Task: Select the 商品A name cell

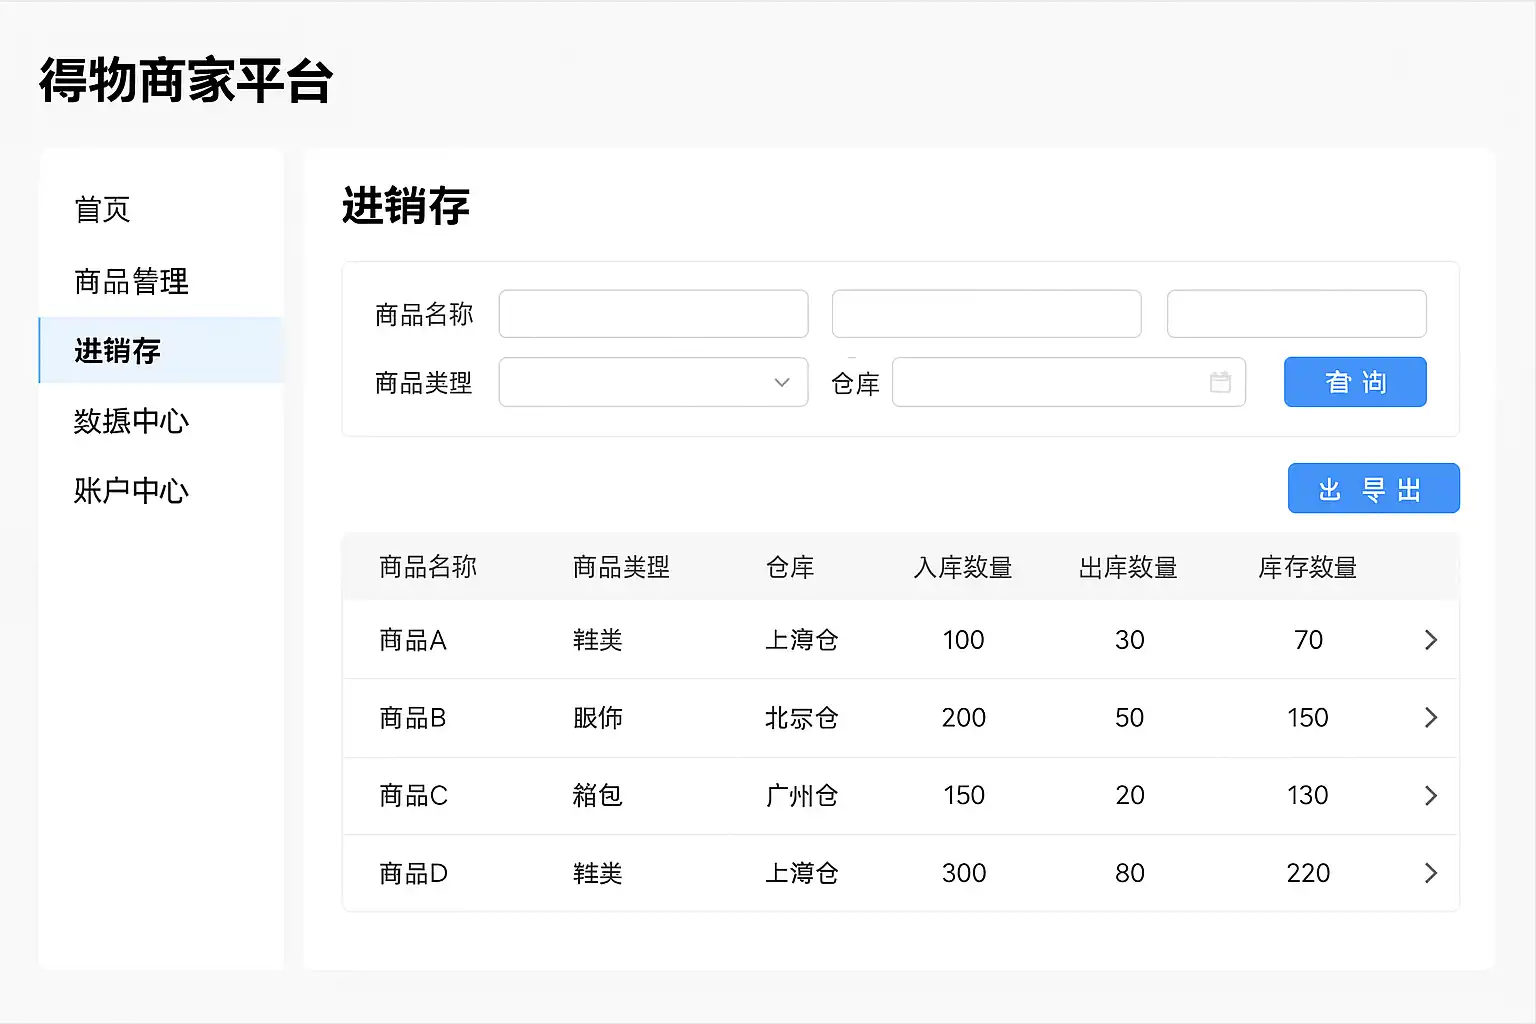Action: point(413,640)
